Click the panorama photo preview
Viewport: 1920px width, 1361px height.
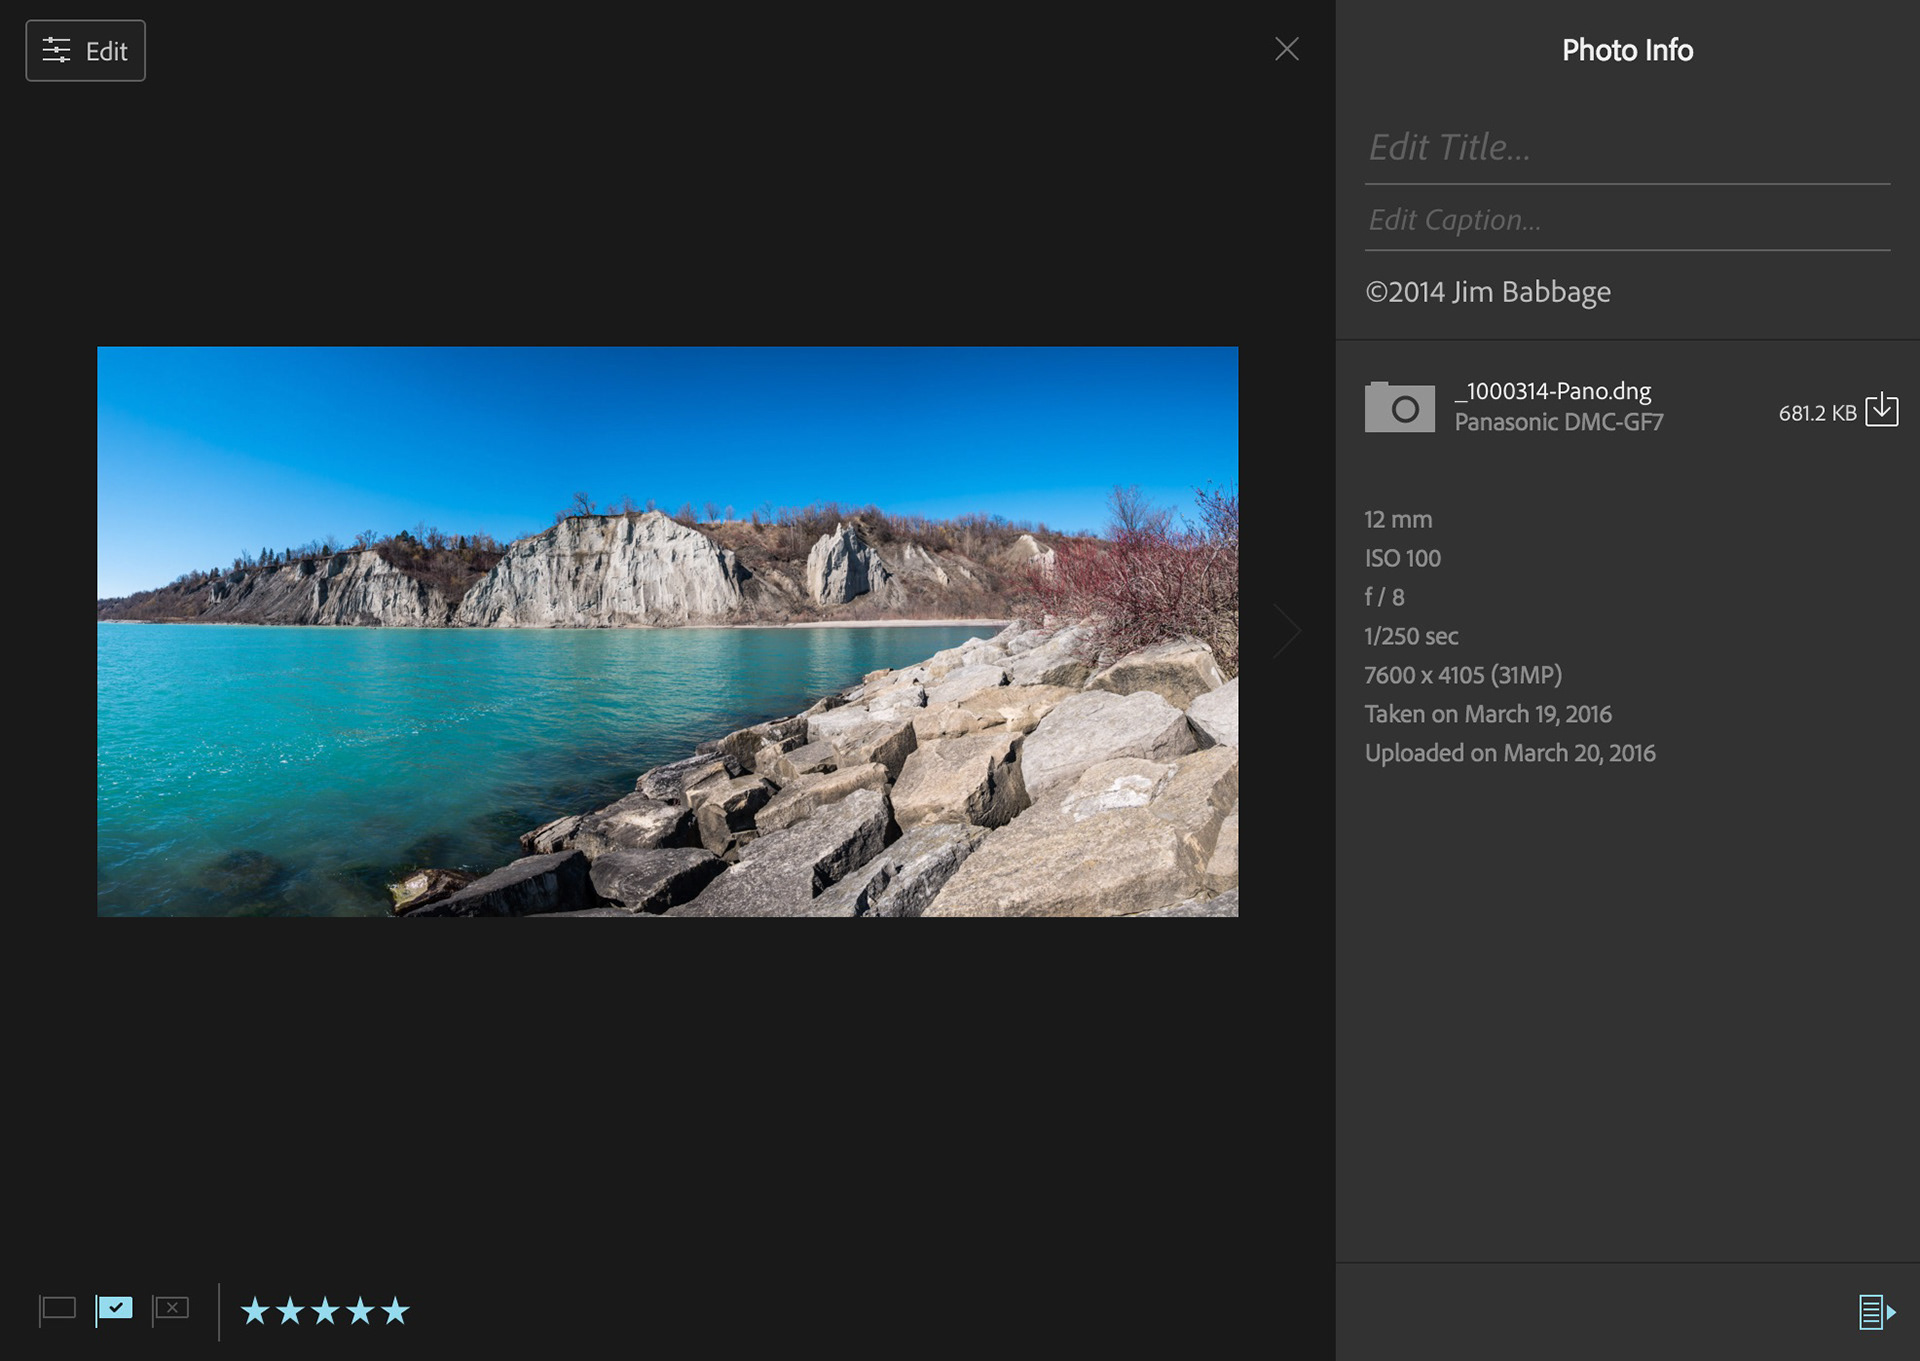[x=667, y=631]
